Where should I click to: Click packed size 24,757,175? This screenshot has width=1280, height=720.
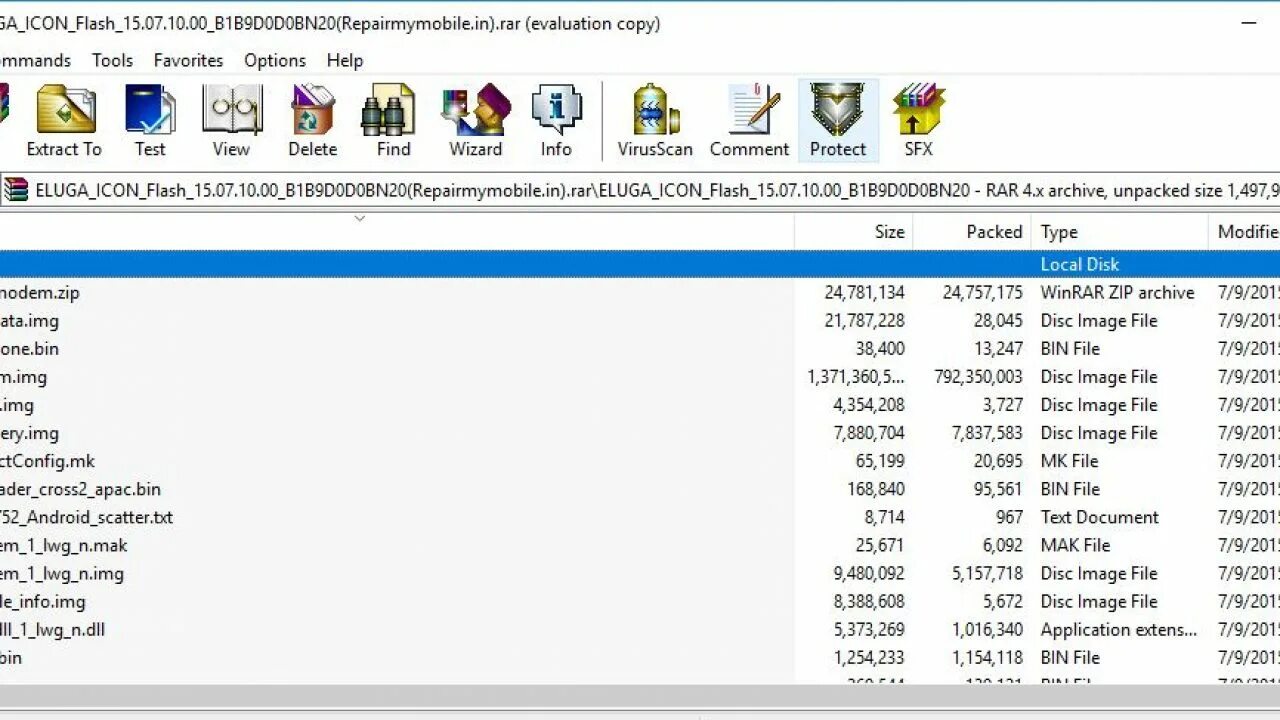[x=982, y=293]
